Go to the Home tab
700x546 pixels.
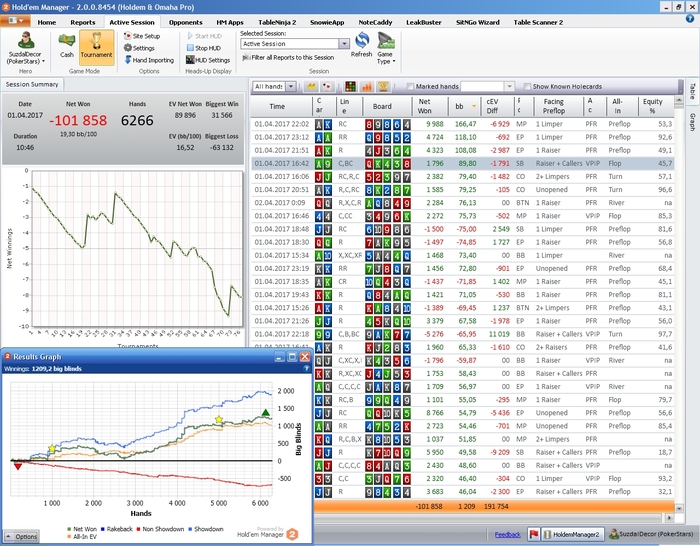[x=47, y=22]
